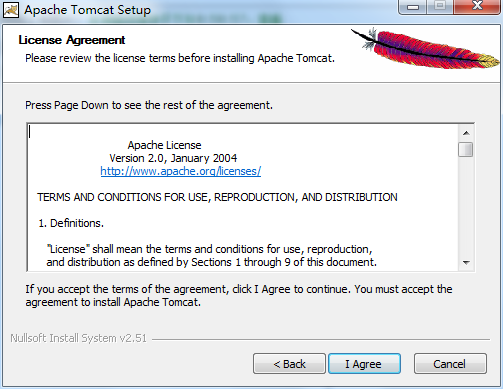Cancel the Tomcat installation
Image resolution: width=503 pixels, height=389 pixels.
pyautogui.click(x=450, y=364)
